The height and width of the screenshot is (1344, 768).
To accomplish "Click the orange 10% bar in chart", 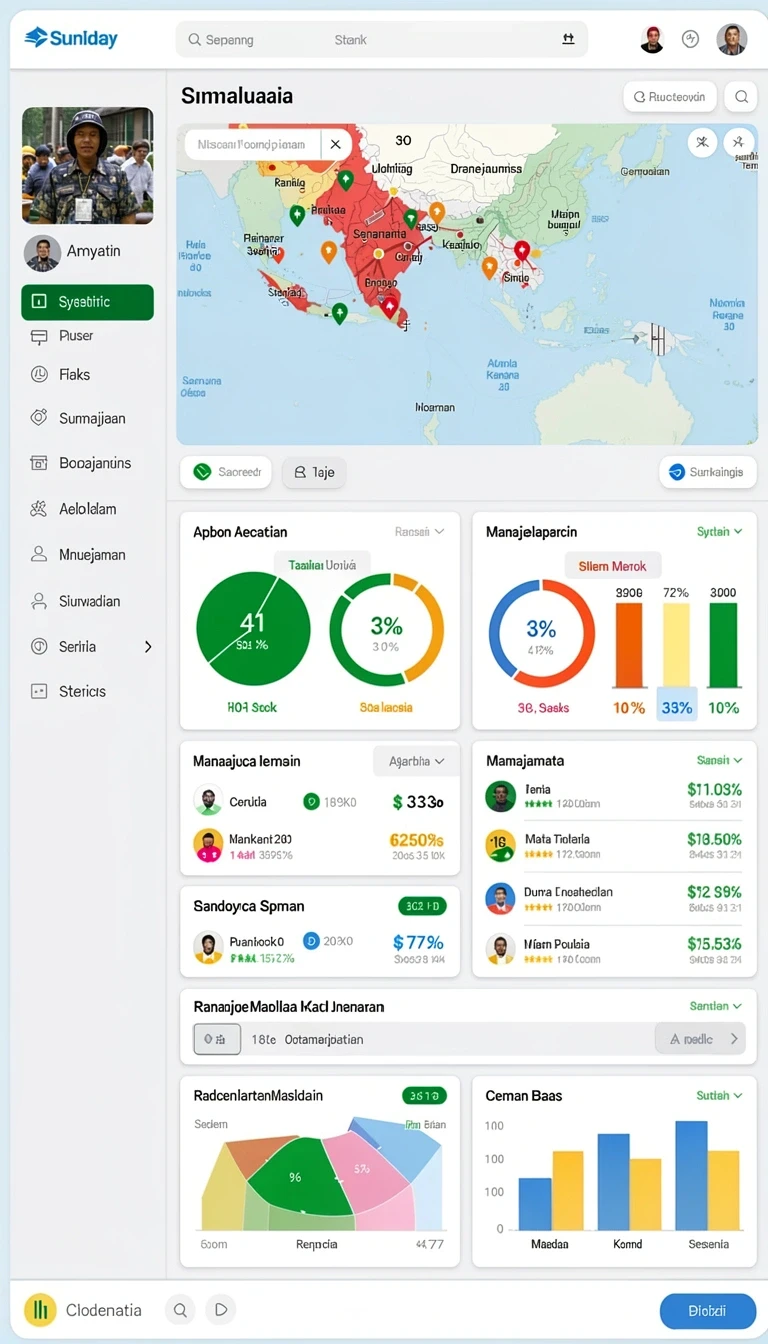I will [x=629, y=645].
